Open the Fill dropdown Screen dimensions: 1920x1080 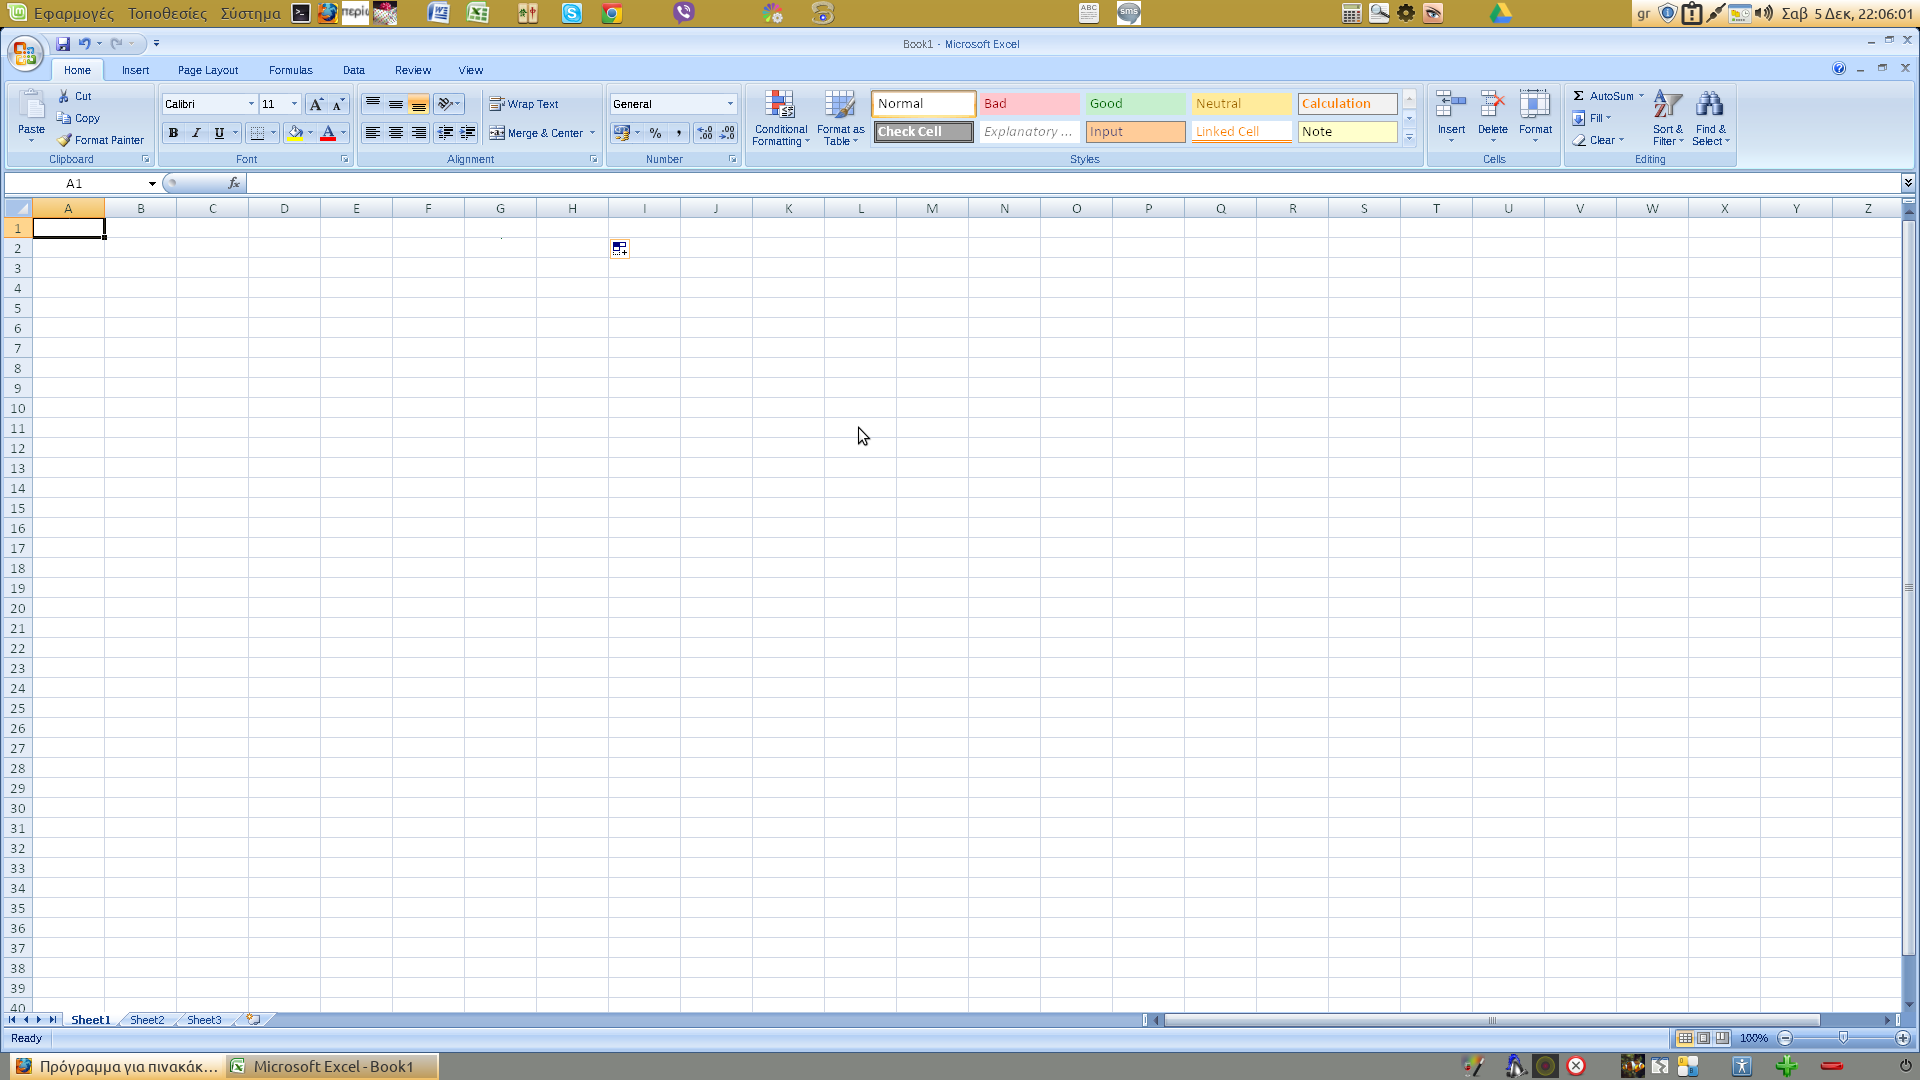point(1591,118)
